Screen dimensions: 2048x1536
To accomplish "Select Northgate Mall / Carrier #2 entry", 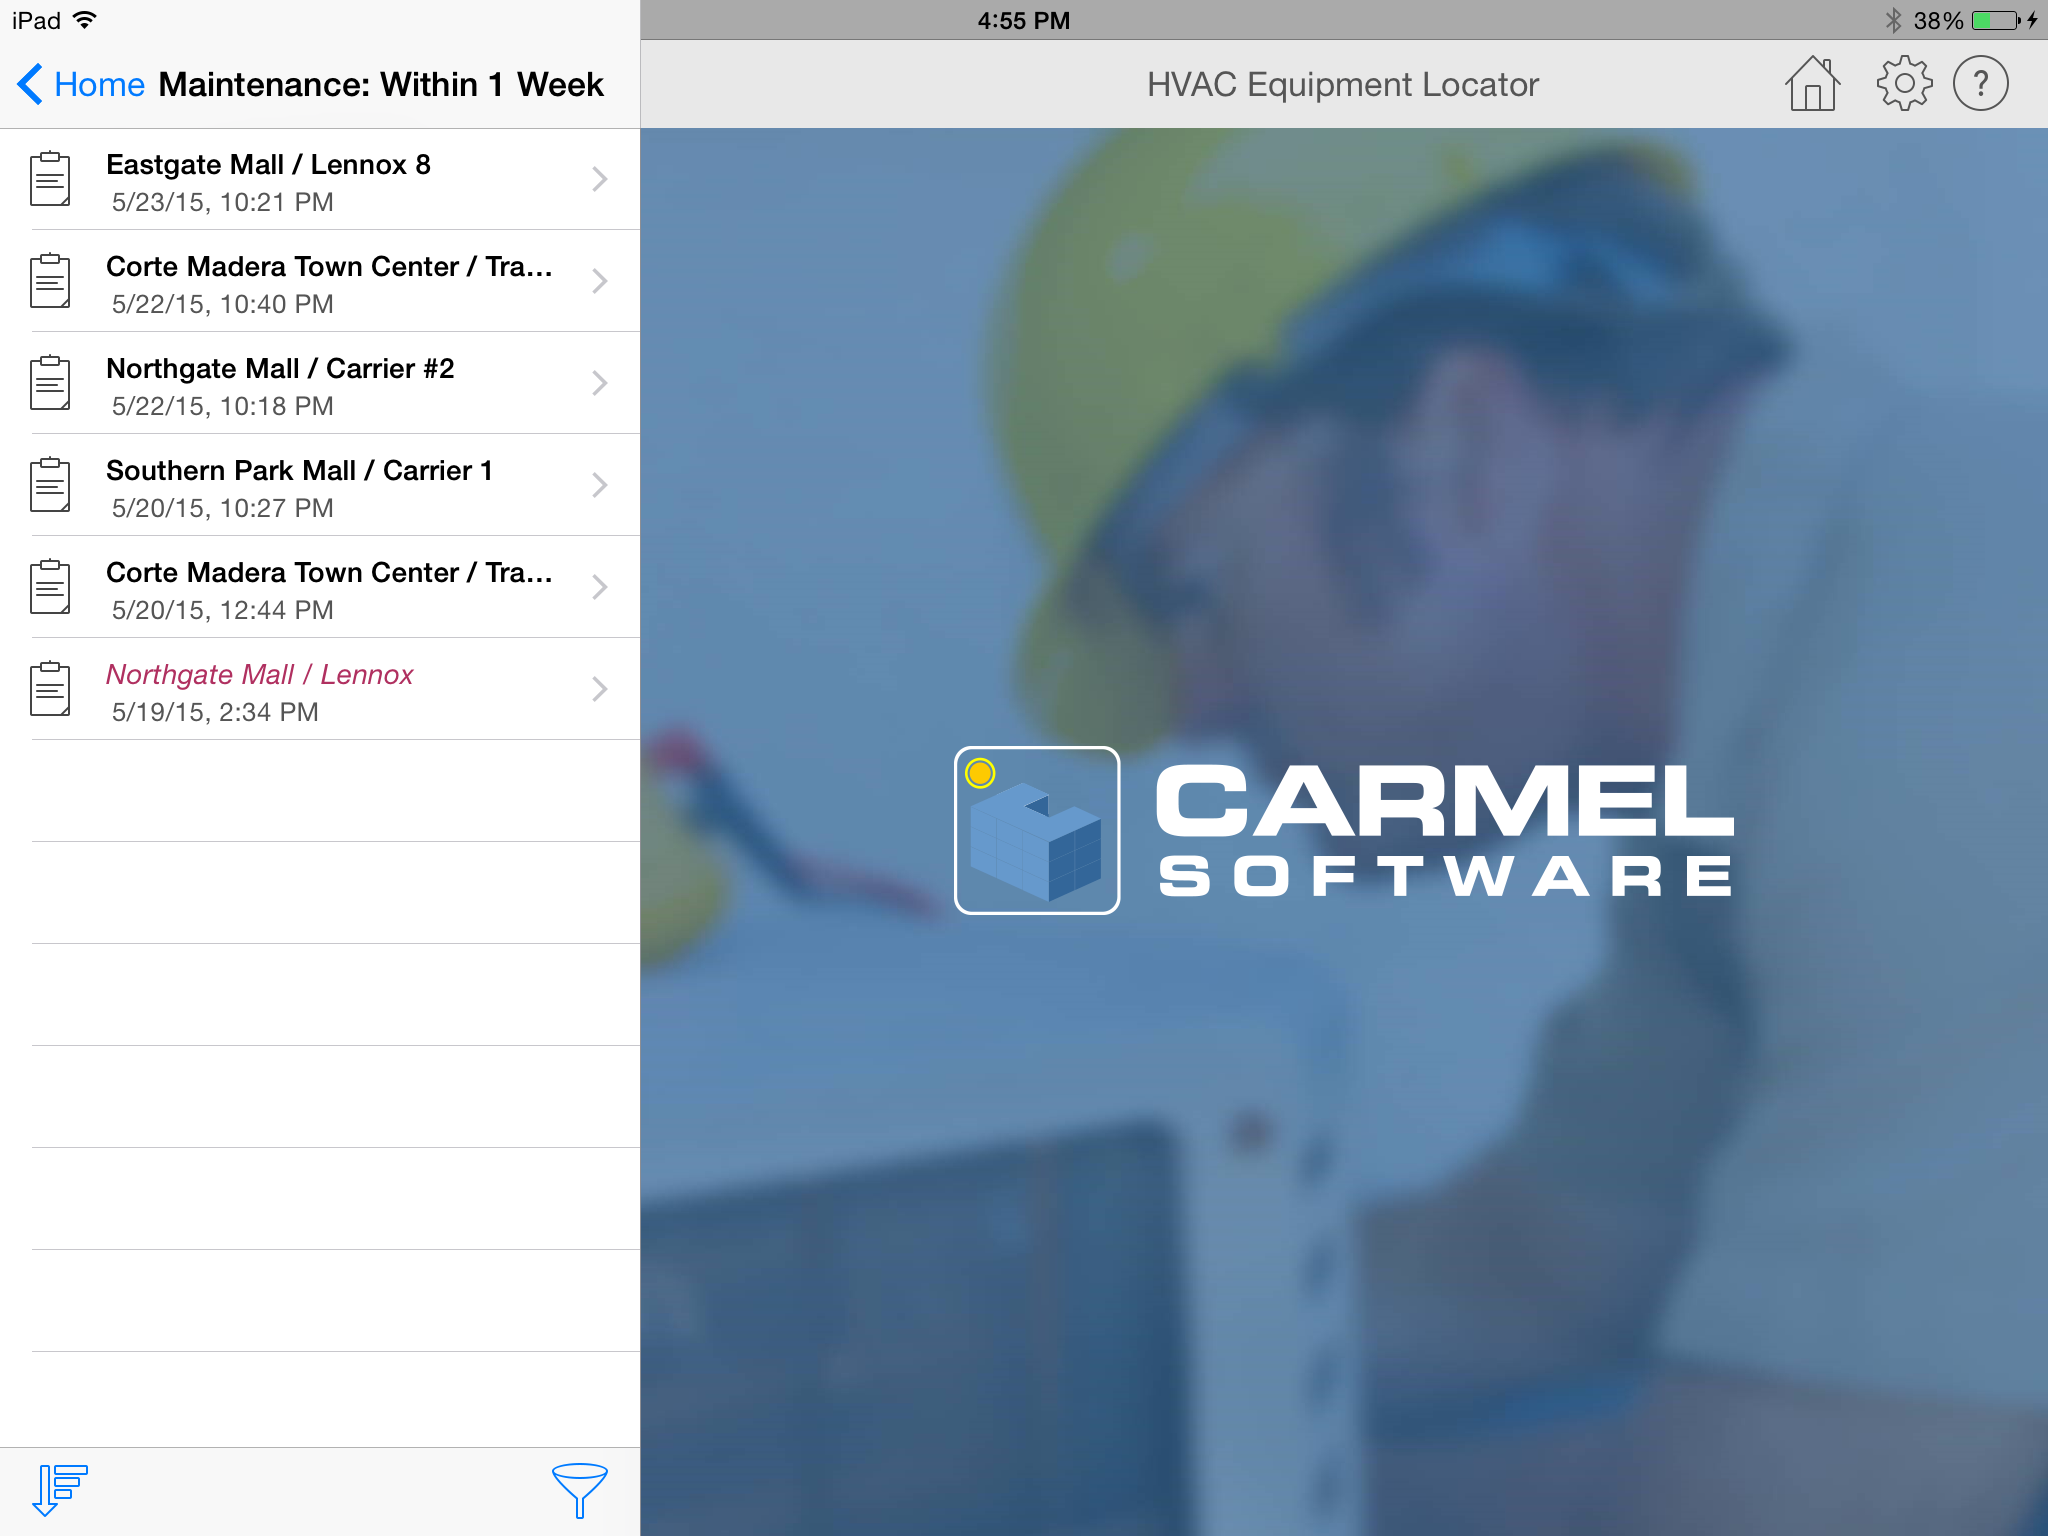I will point(320,383).
